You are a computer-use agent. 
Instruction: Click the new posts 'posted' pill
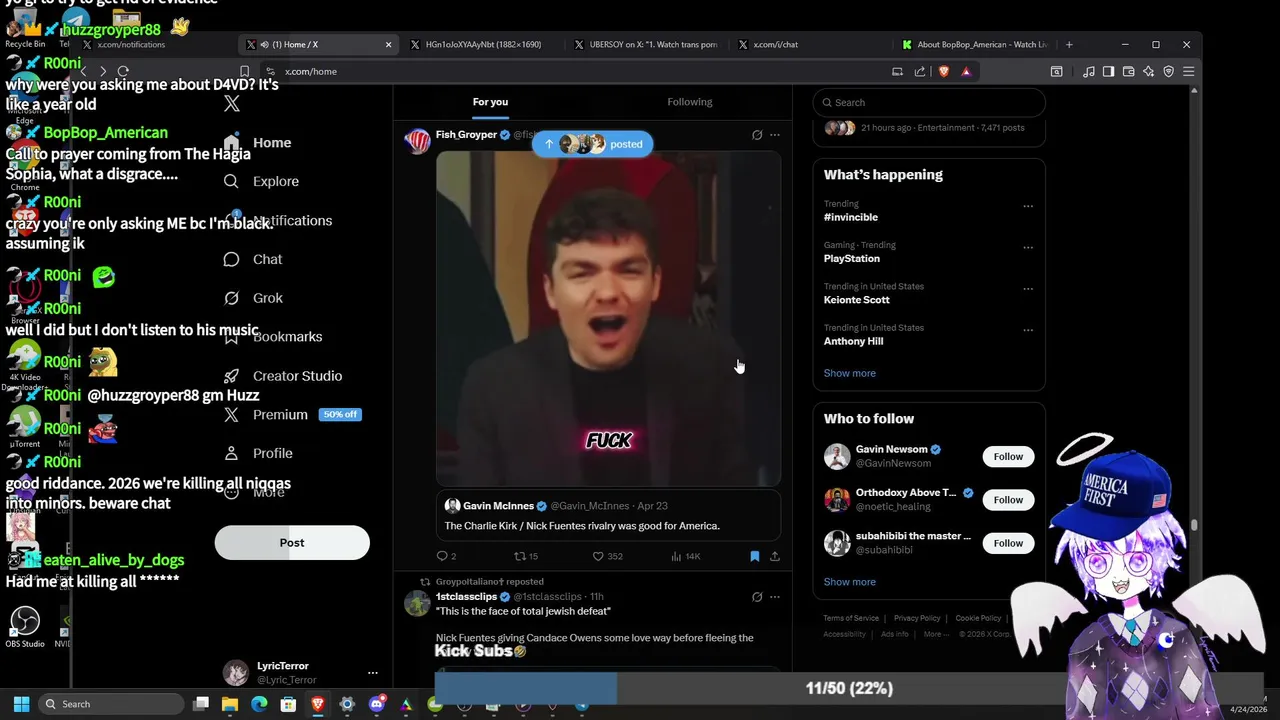pyautogui.click(x=593, y=144)
